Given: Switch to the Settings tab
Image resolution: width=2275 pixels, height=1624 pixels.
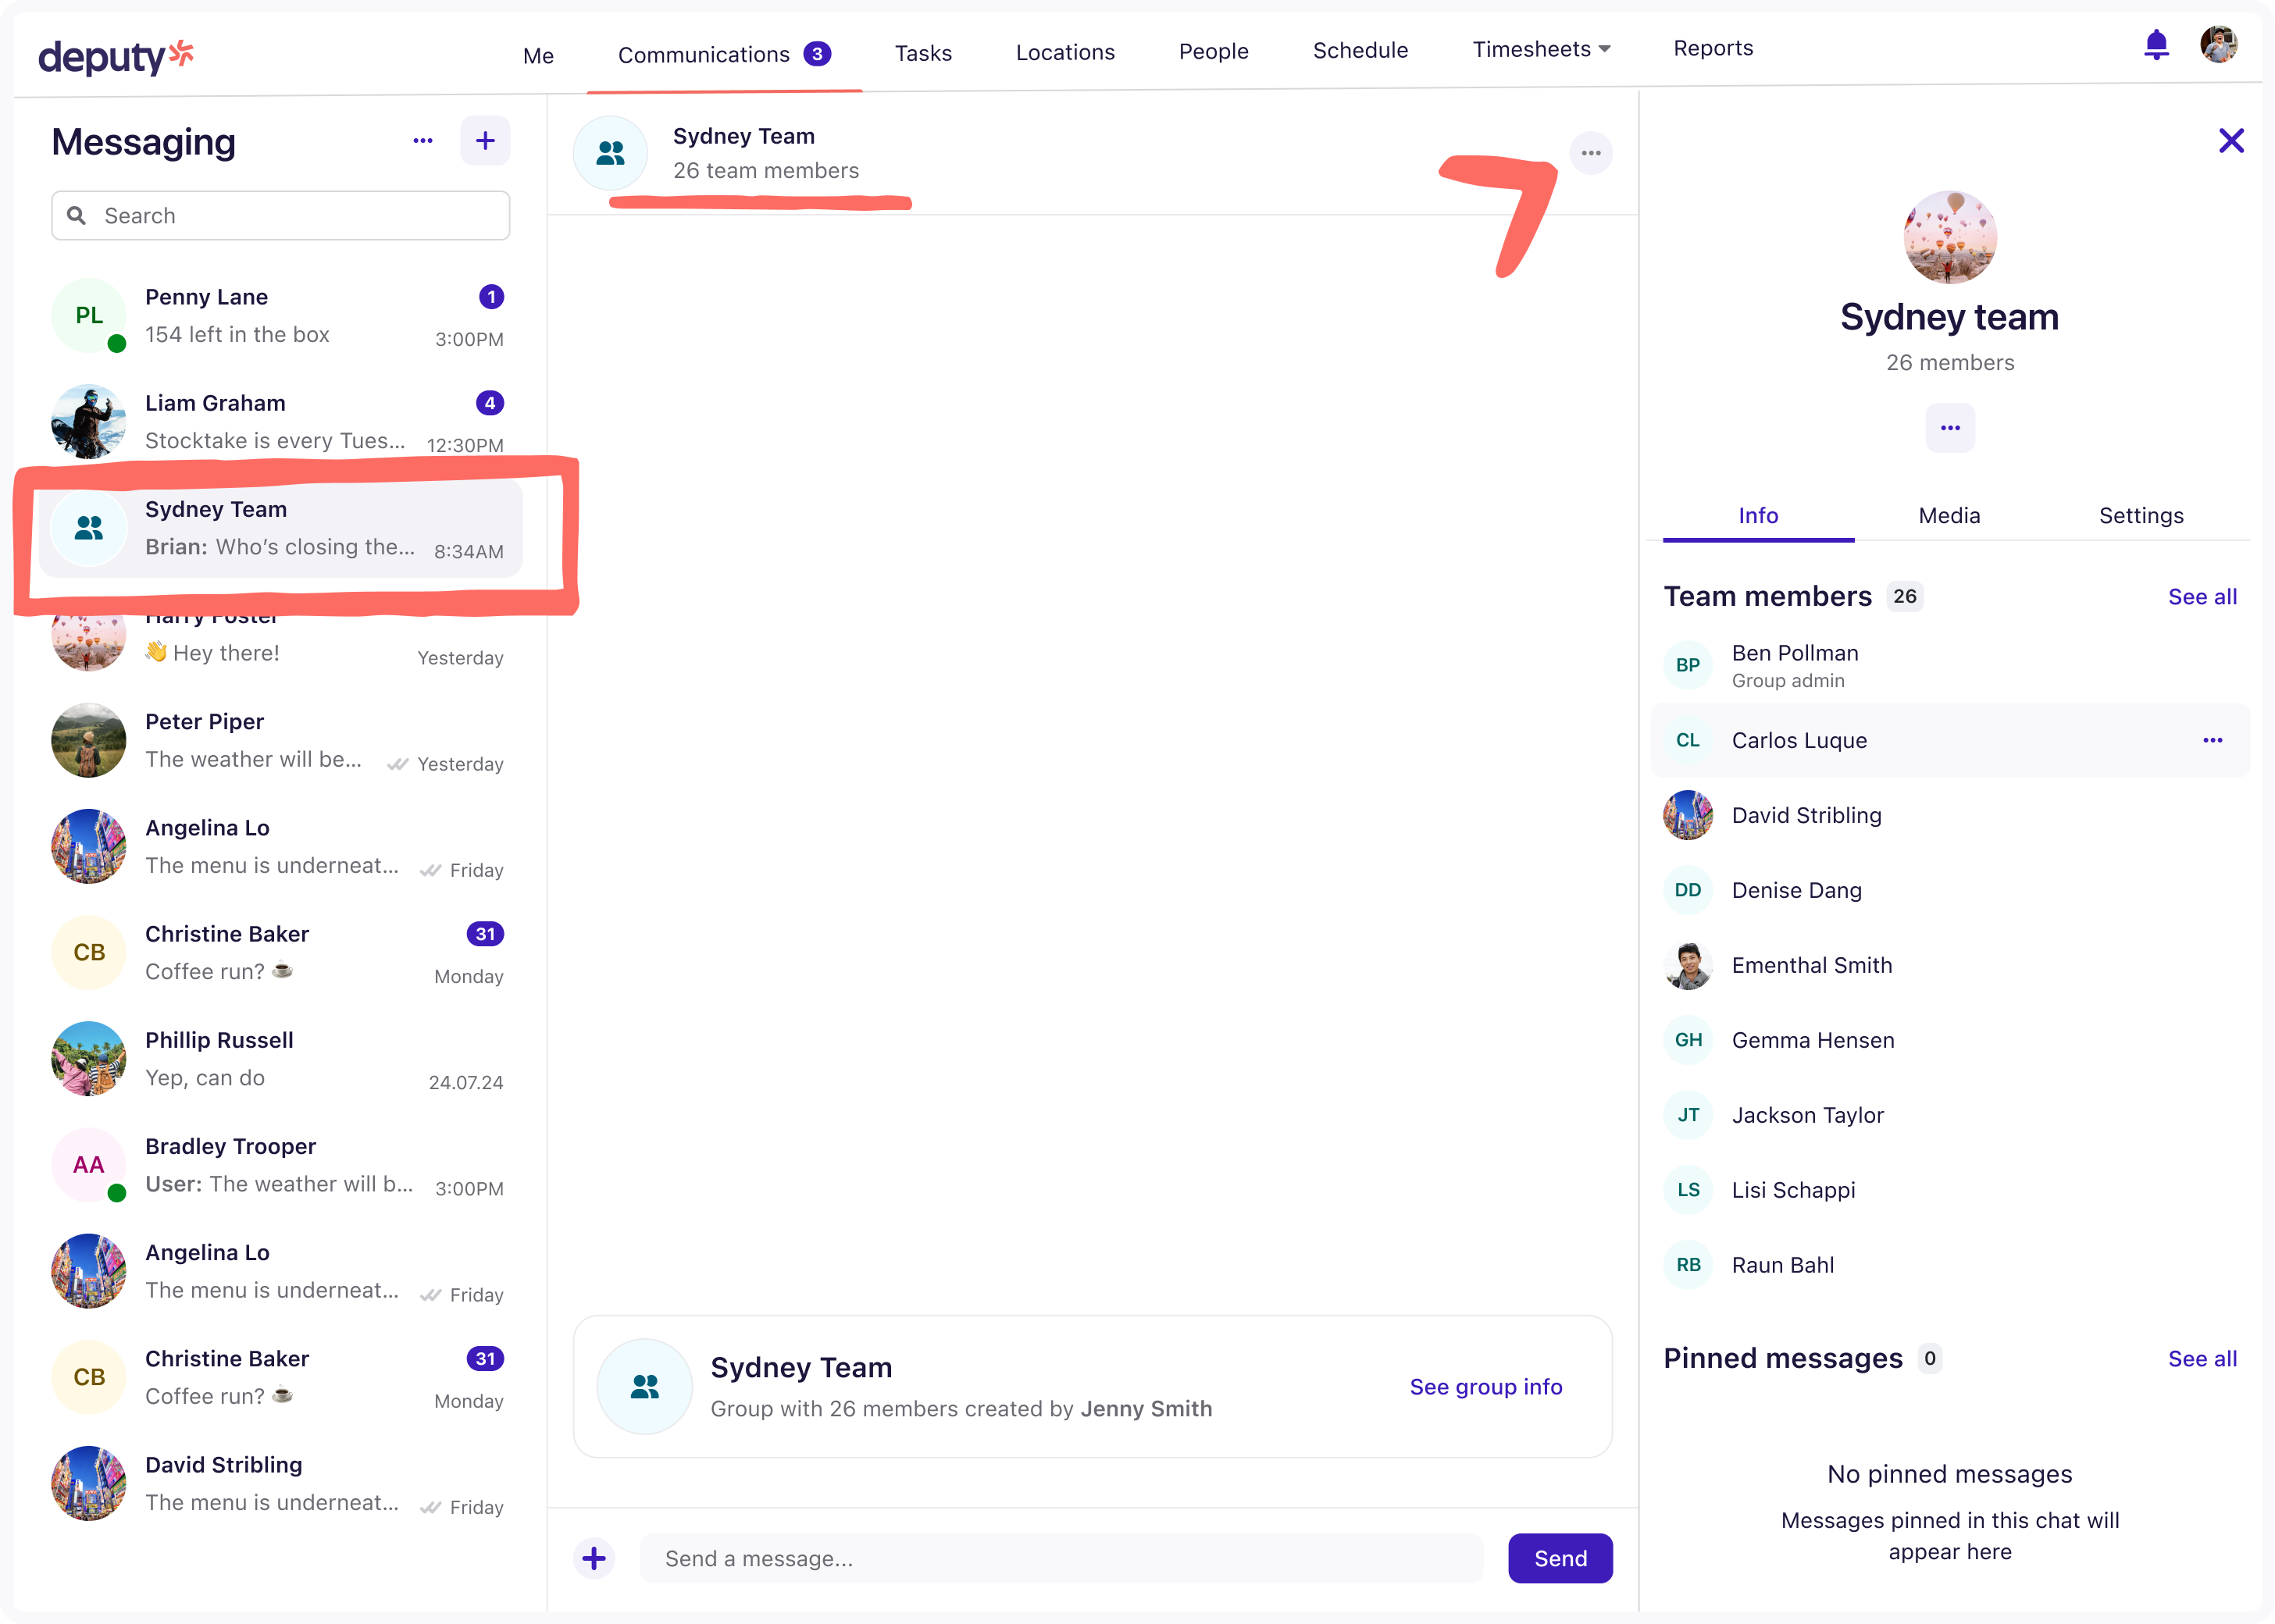Looking at the screenshot, I should pos(2141,515).
